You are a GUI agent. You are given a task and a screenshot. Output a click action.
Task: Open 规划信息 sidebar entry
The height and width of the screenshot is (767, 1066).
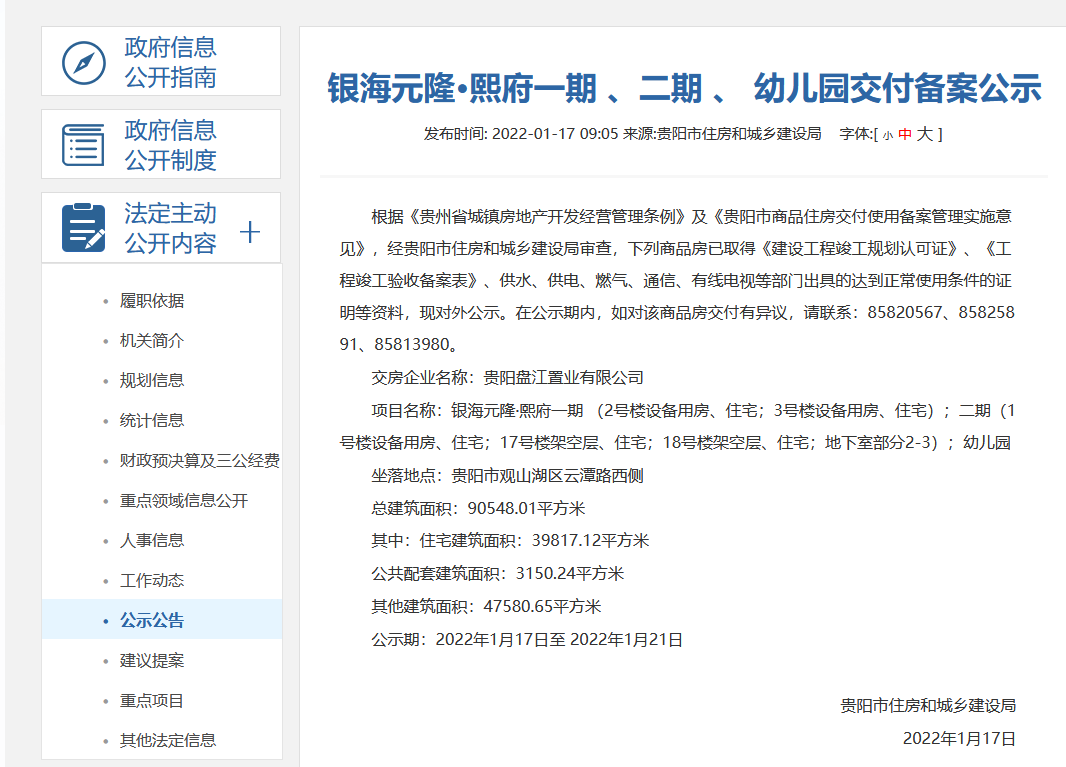click(152, 381)
